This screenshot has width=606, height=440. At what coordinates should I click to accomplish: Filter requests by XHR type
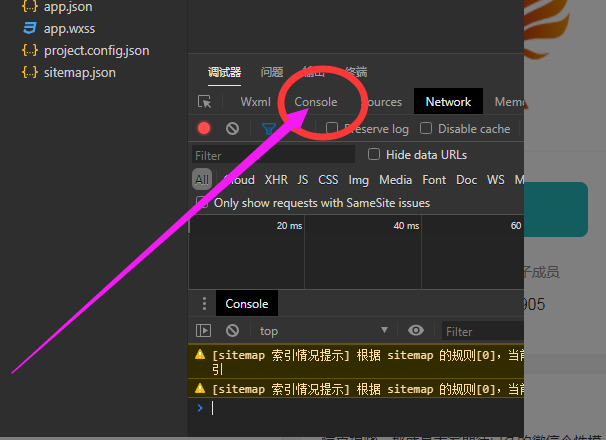pos(276,180)
